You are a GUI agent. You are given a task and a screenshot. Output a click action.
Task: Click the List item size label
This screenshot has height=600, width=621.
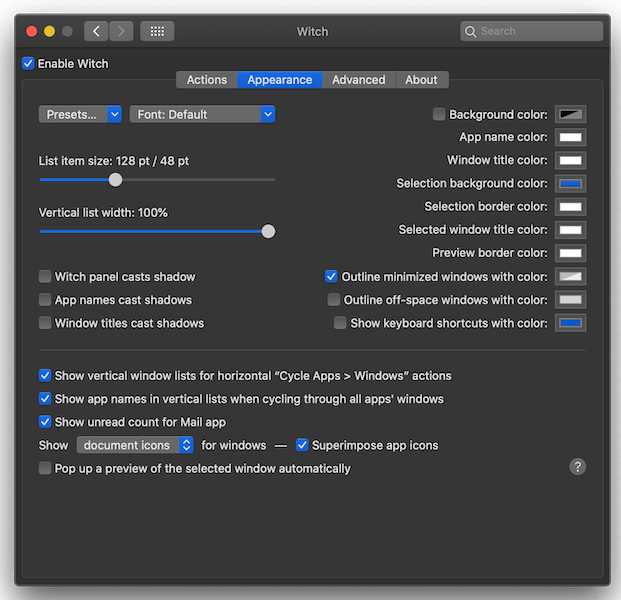click(x=114, y=161)
